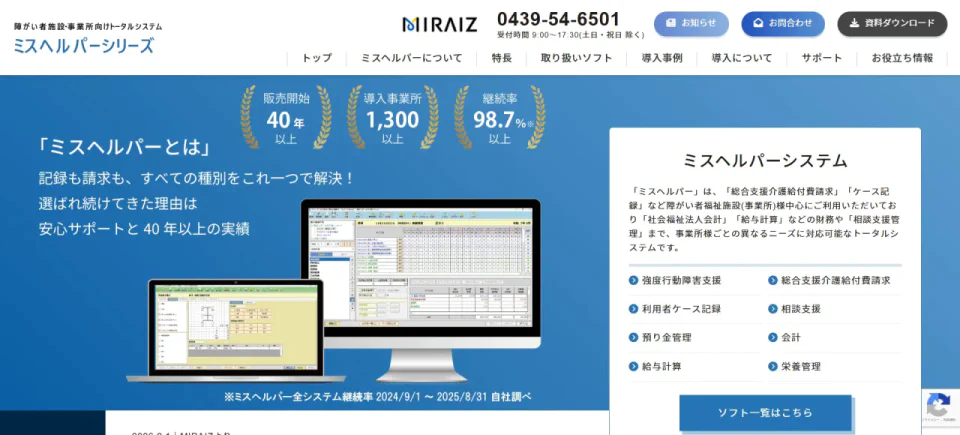Image resolution: width=960 pixels, height=435 pixels.
Task: Click the envelope icon in お問合わせ
Action: coord(759,23)
